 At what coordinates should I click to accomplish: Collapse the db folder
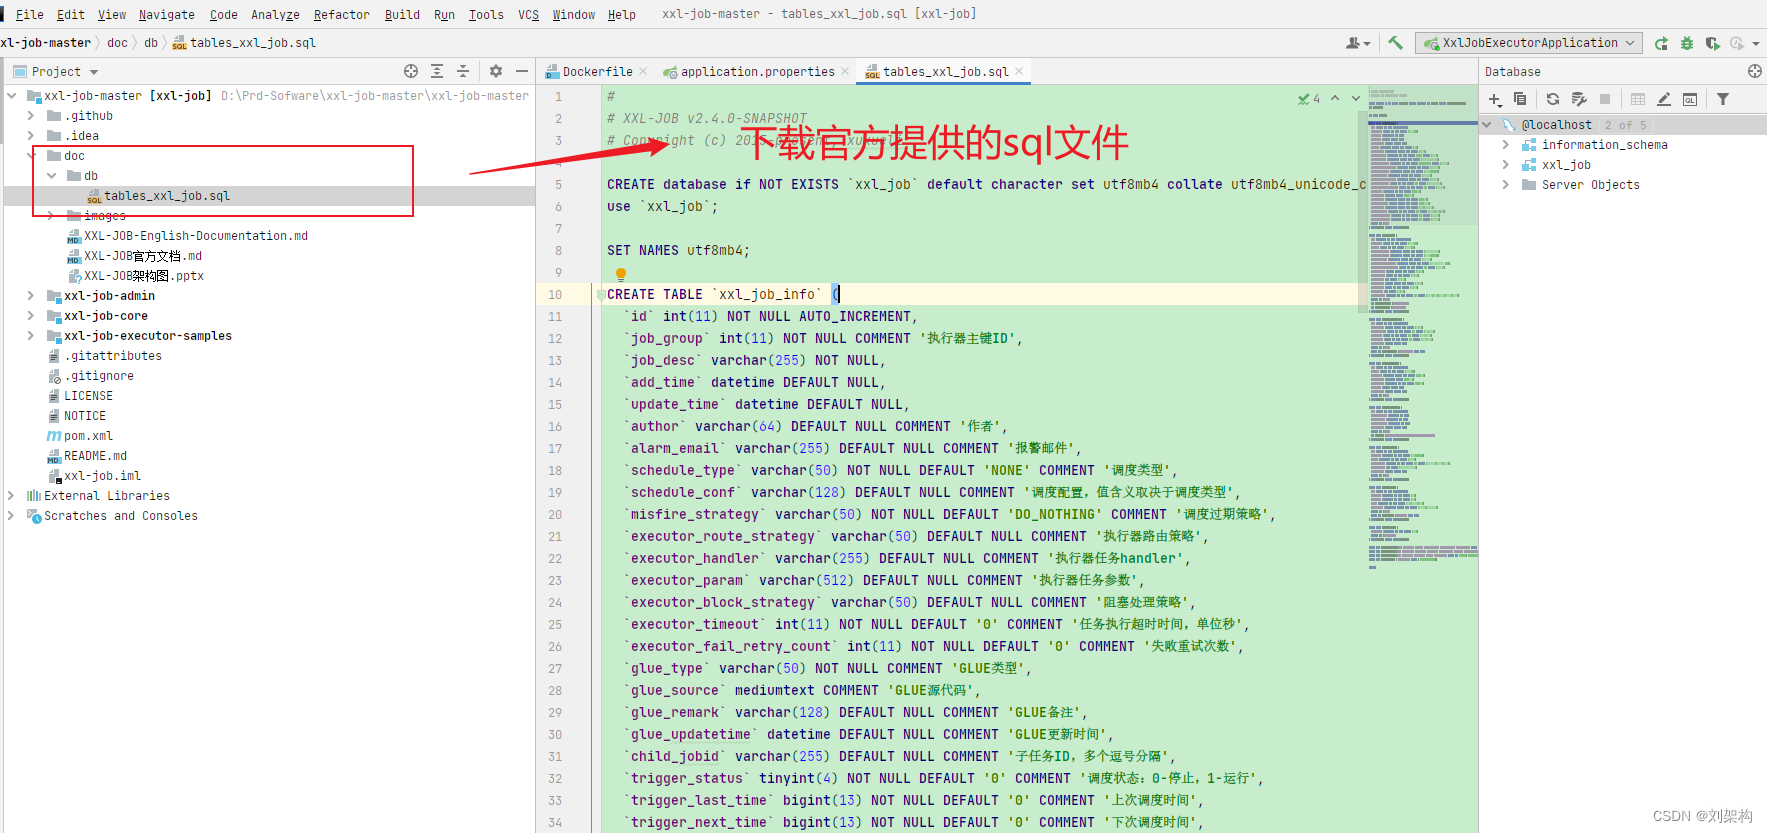tap(52, 175)
